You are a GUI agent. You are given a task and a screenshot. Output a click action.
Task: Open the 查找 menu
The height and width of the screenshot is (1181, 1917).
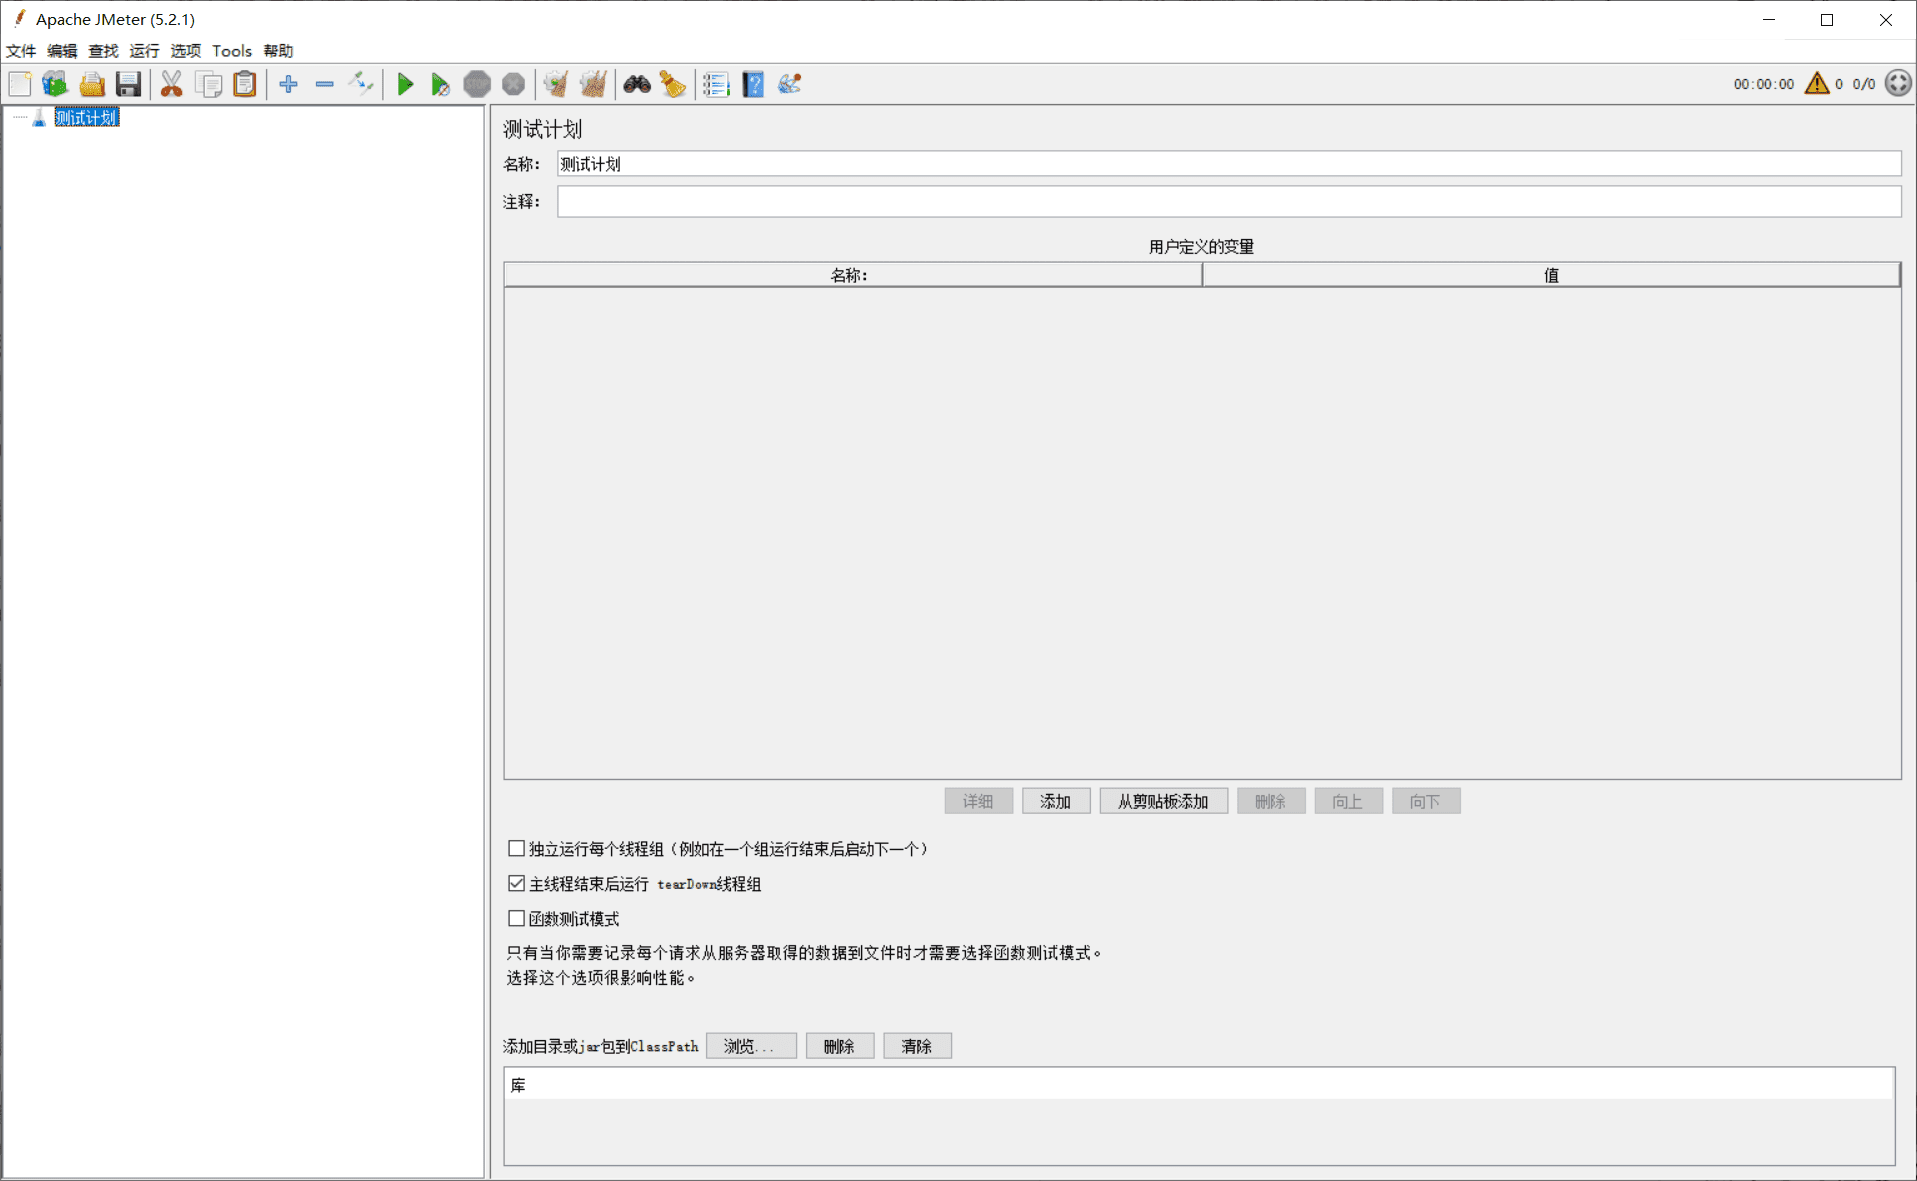pyautogui.click(x=103, y=51)
